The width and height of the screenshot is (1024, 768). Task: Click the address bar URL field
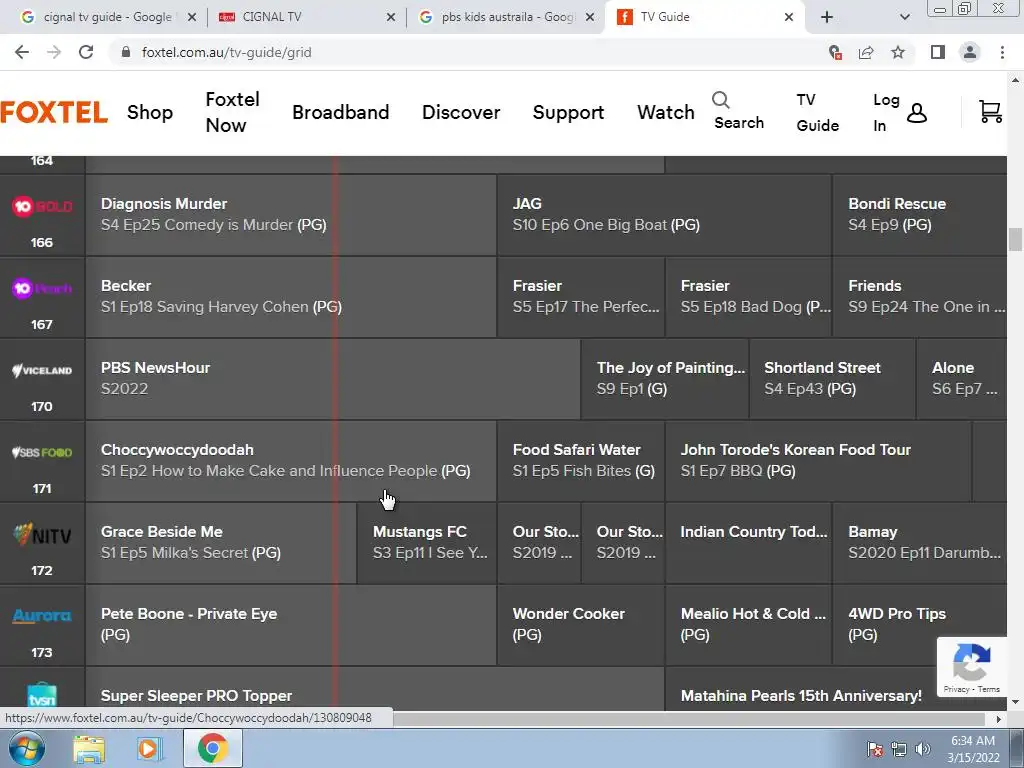pyautogui.click(x=470, y=52)
